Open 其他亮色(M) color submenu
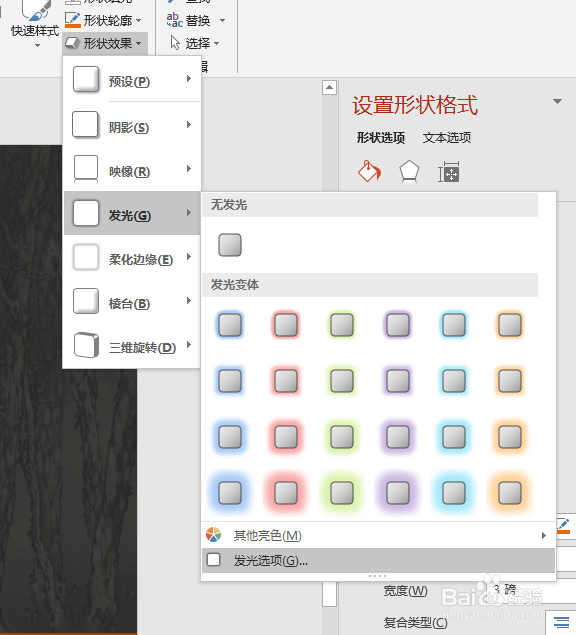 tap(378, 535)
